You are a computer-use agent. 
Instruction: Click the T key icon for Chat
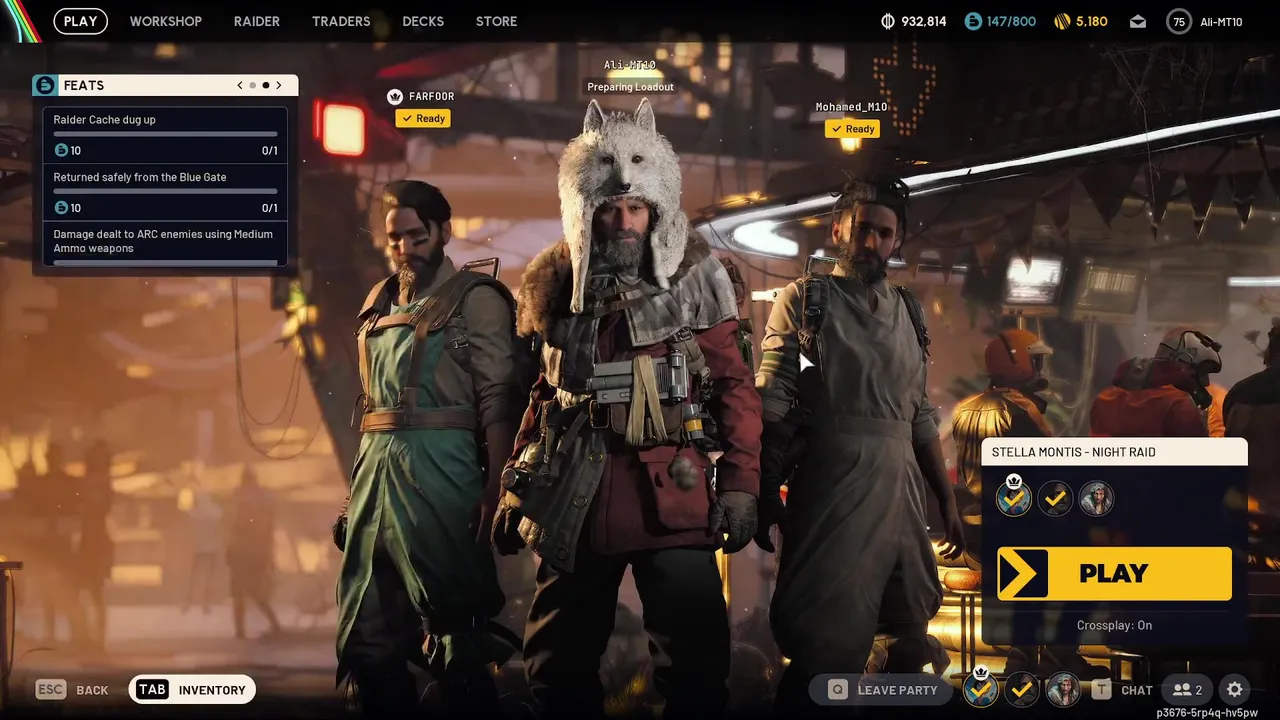[x=1101, y=689]
